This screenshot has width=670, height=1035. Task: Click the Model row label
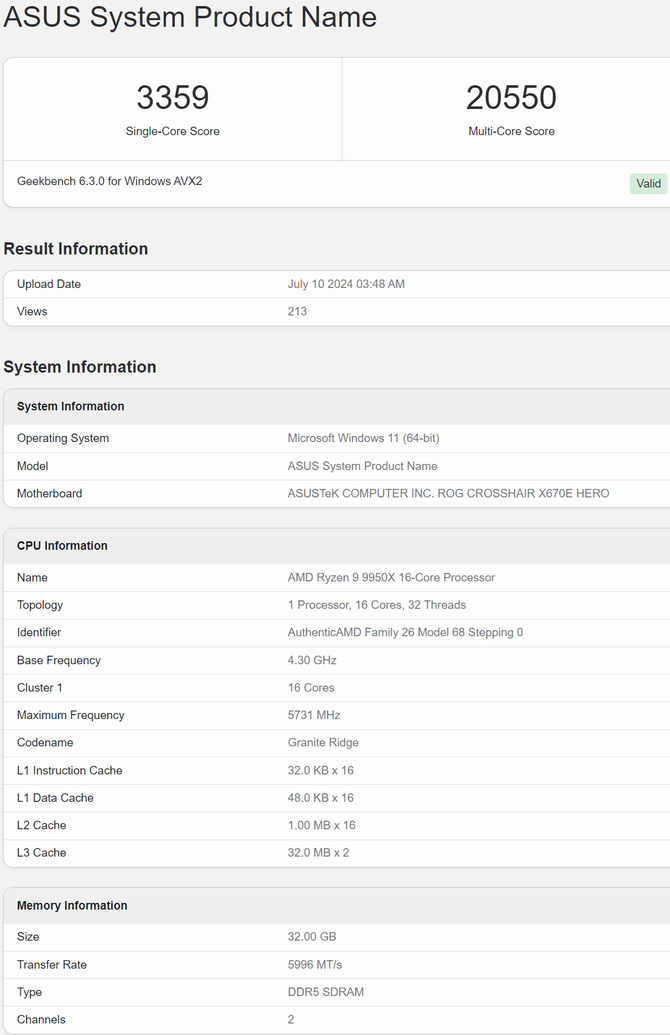(32, 466)
